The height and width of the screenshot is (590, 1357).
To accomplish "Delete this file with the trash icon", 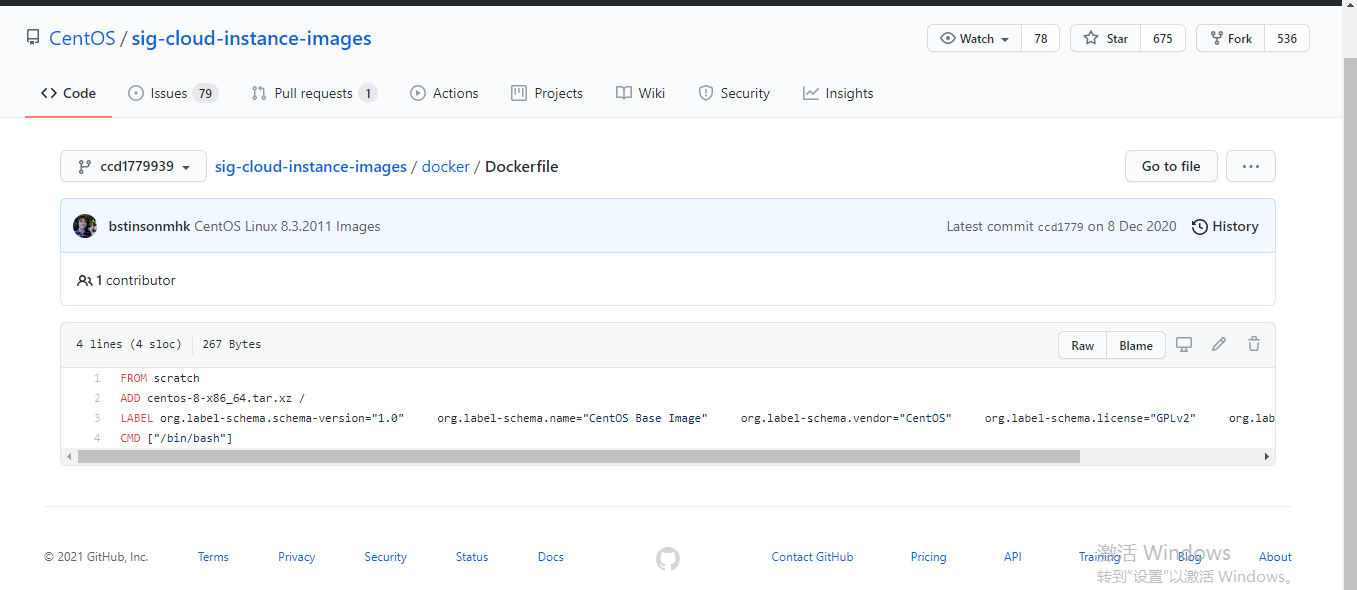I will [1254, 345].
